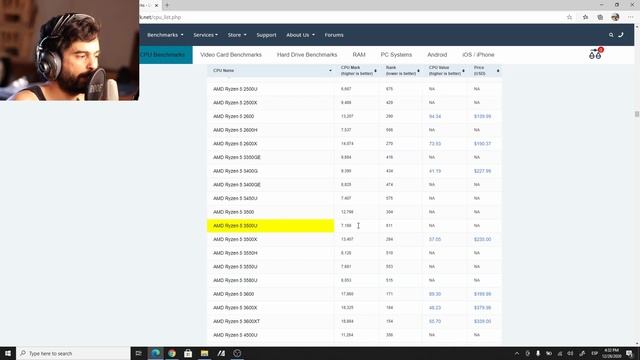This screenshot has height=360, width=640.
Task: Click the $199.99 price for Ryzen 5 3600
Action: point(482,294)
